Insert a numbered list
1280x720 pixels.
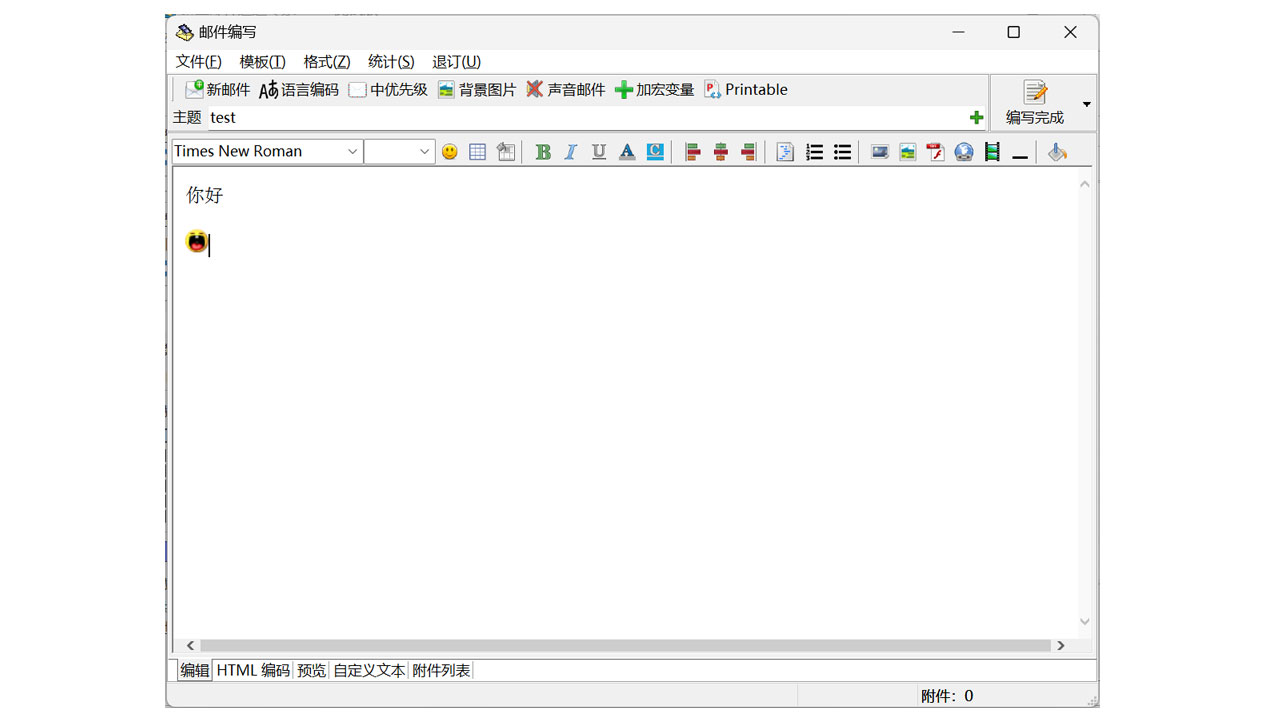(x=814, y=151)
